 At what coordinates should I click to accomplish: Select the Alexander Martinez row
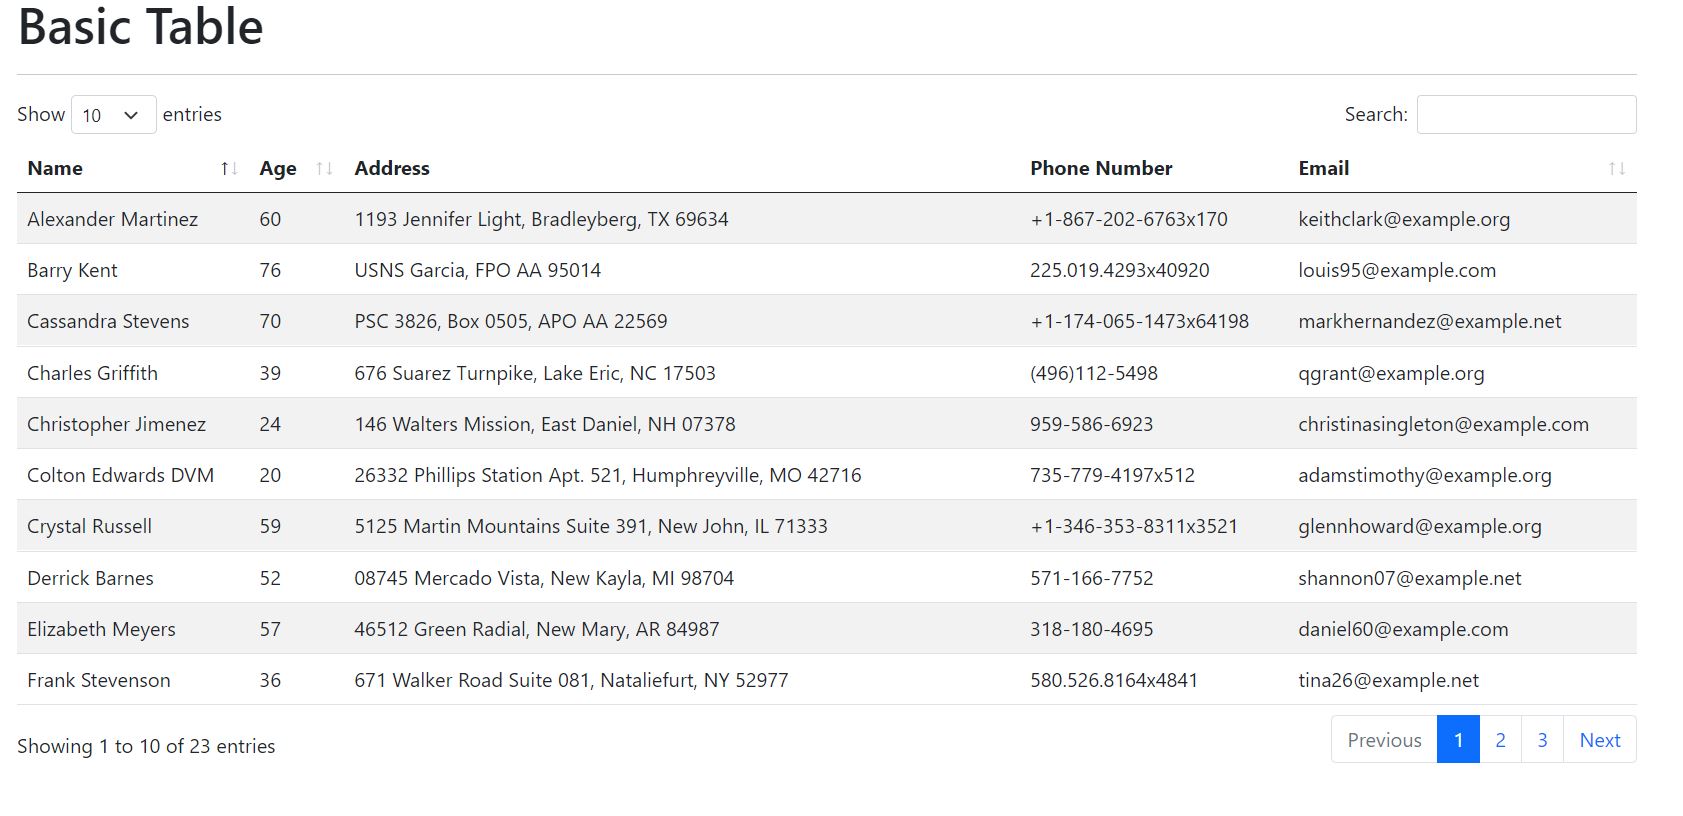tap(826, 219)
